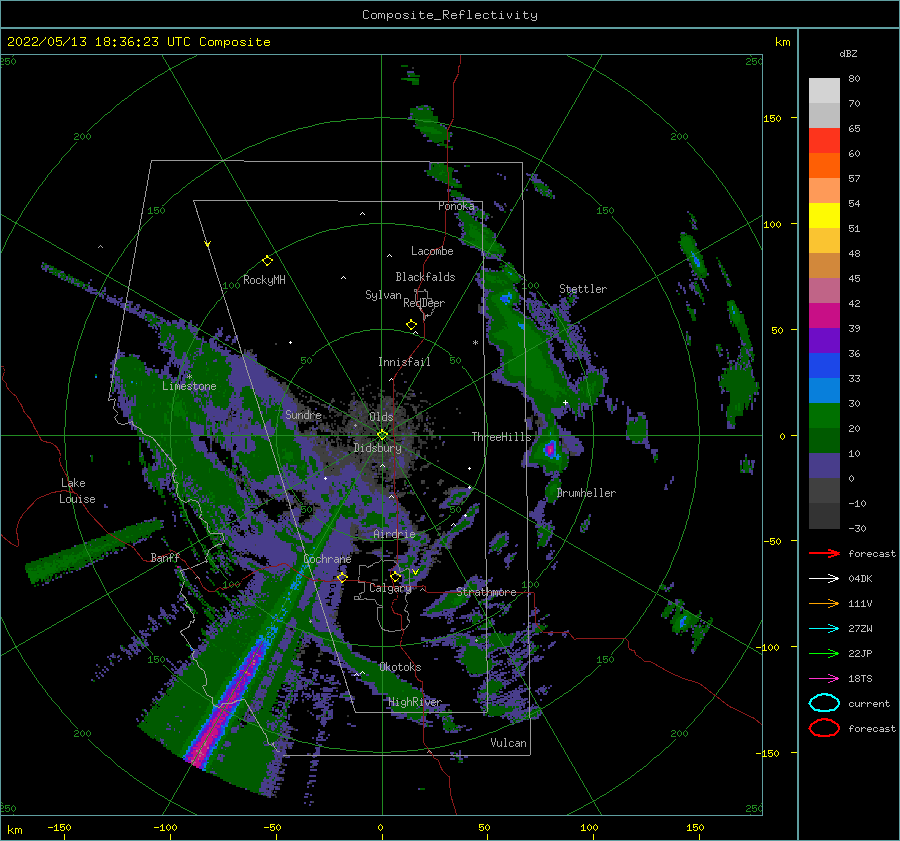Click the red 60-65 dBZ swatch
The width and height of the screenshot is (900, 841).
tap(824, 141)
